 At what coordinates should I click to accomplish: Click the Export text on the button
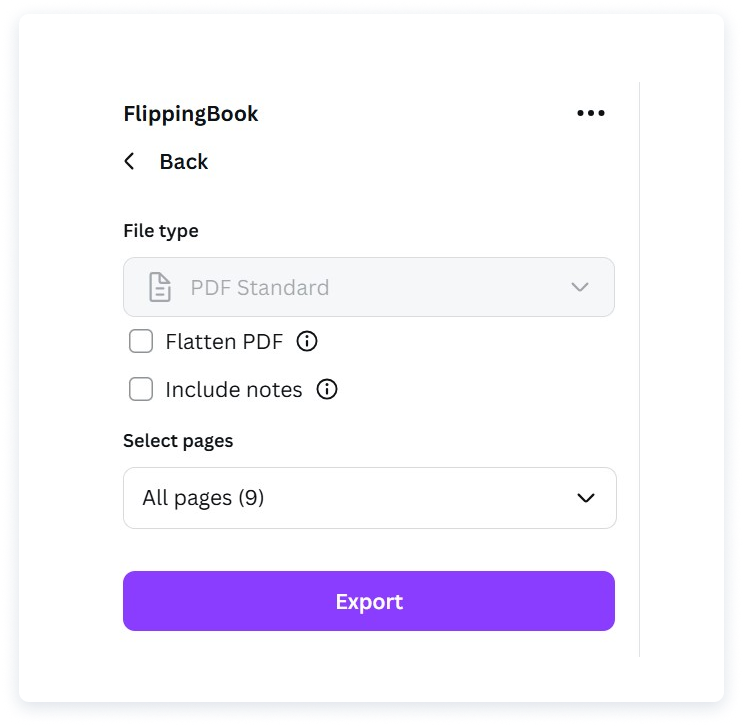click(x=369, y=602)
